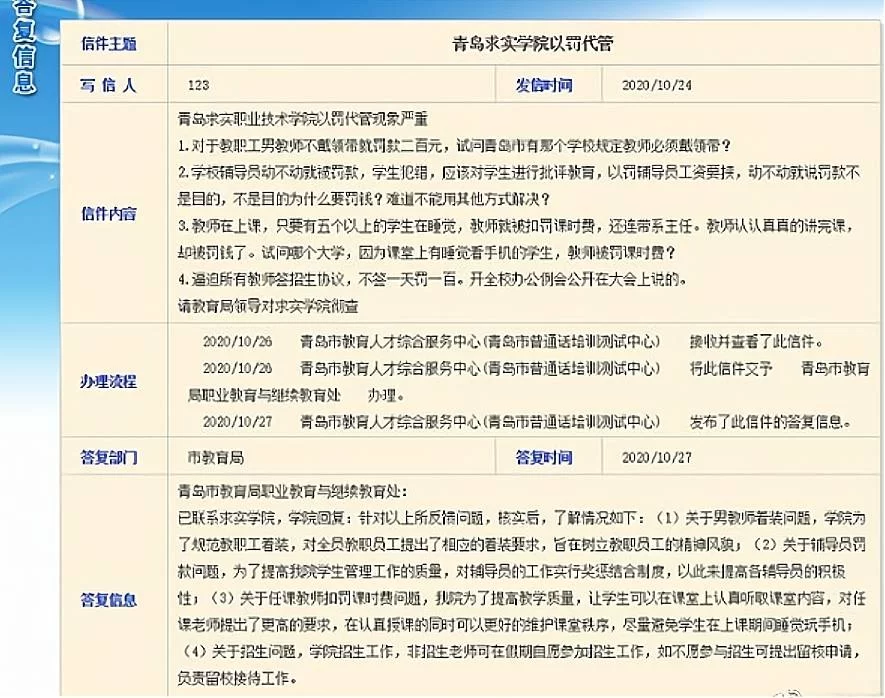885x698 pixels.
Task: Click the 写信人 row label
Action: [108, 85]
